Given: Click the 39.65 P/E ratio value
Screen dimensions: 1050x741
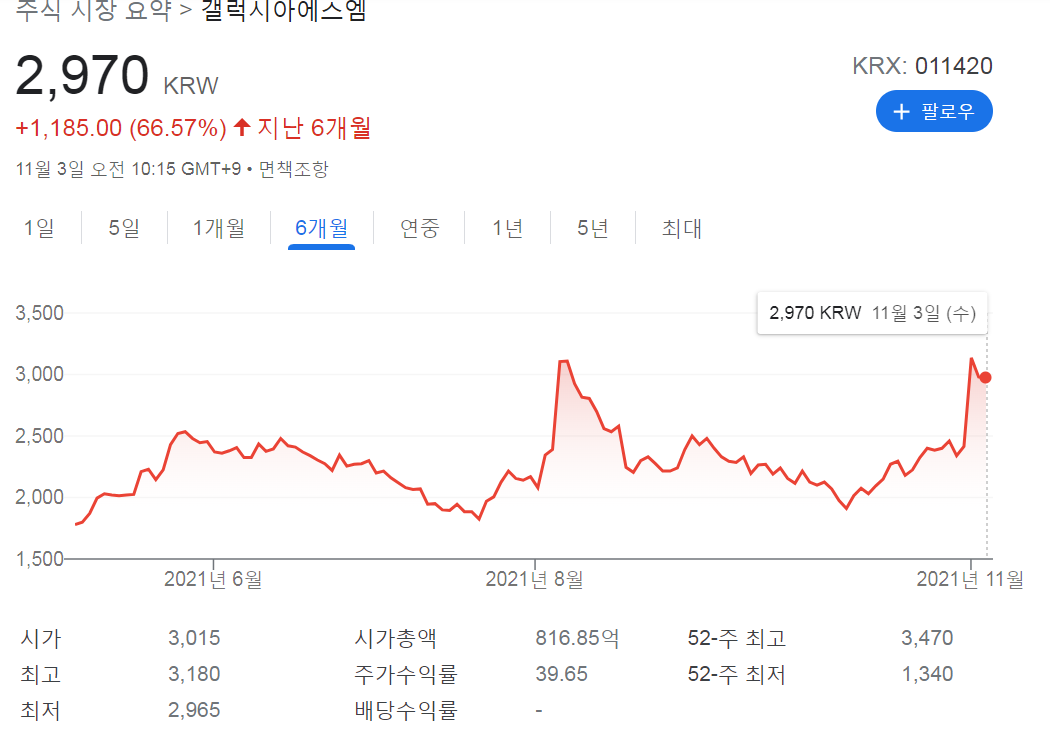Looking at the screenshot, I should coord(561,674).
